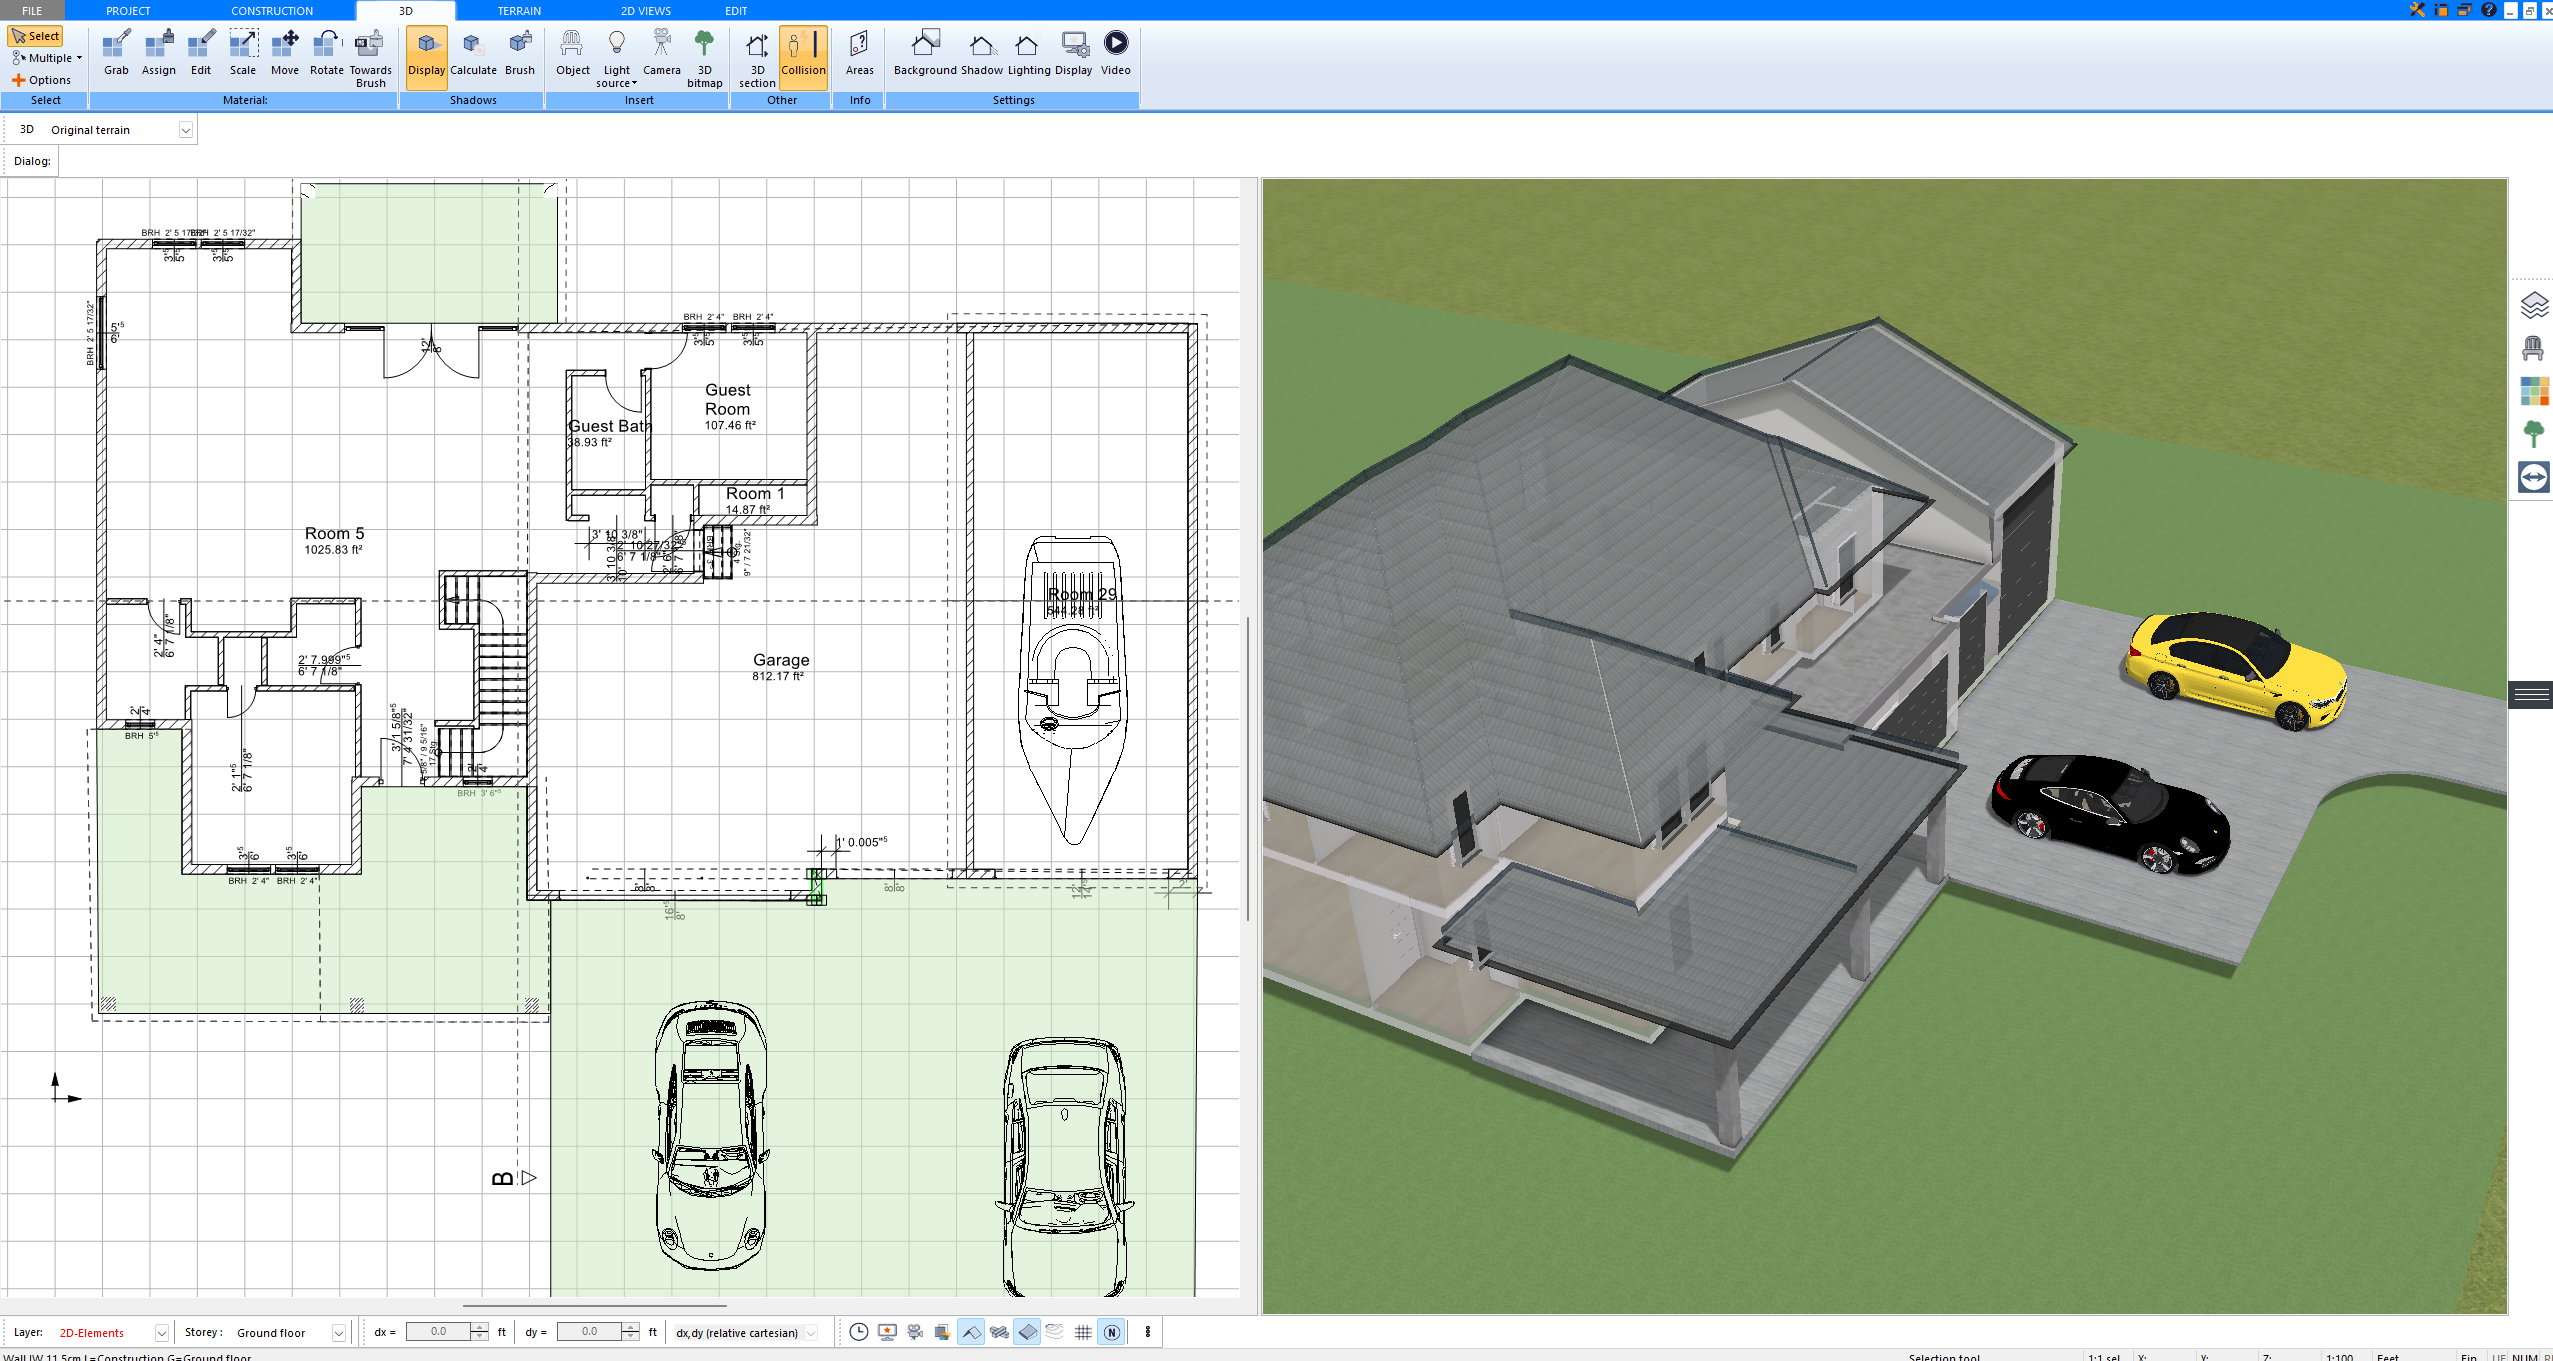Screen dimensions: 2553x1361
Task: Insert a 3D bitmap tree icon
Action: point(704,58)
